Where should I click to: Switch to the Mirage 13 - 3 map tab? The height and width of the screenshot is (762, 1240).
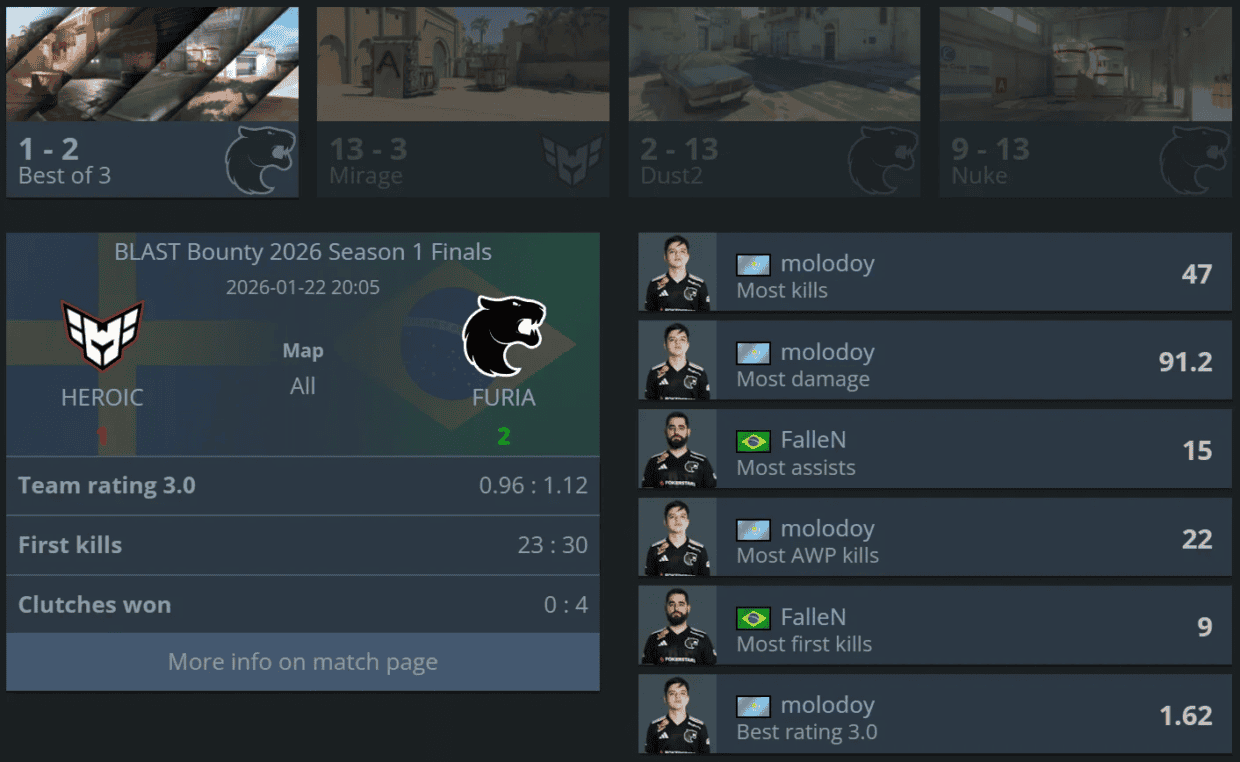[x=463, y=102]
